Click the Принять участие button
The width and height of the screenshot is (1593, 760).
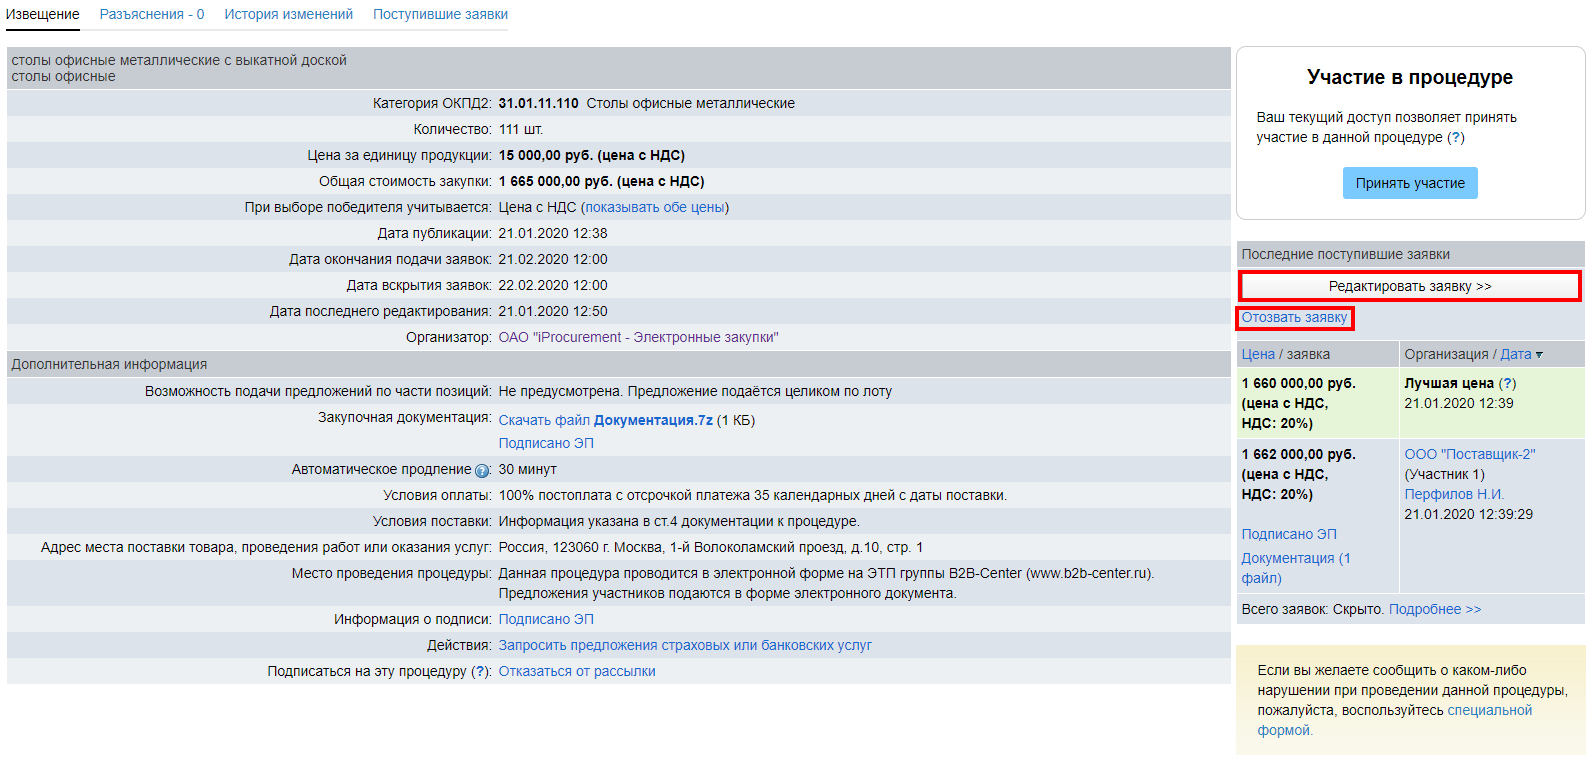click(1410, 183)
